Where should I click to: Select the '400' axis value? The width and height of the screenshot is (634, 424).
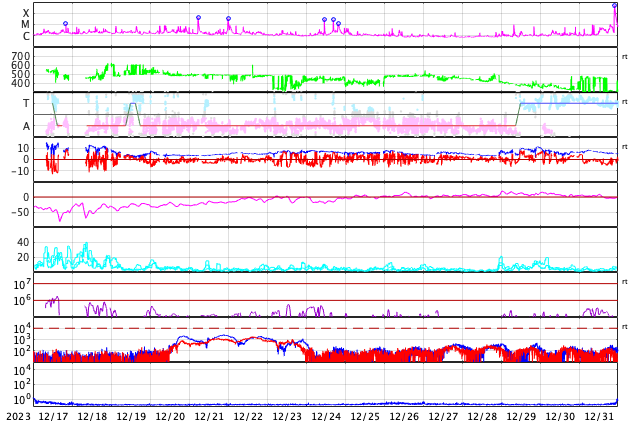click(20, 83)
